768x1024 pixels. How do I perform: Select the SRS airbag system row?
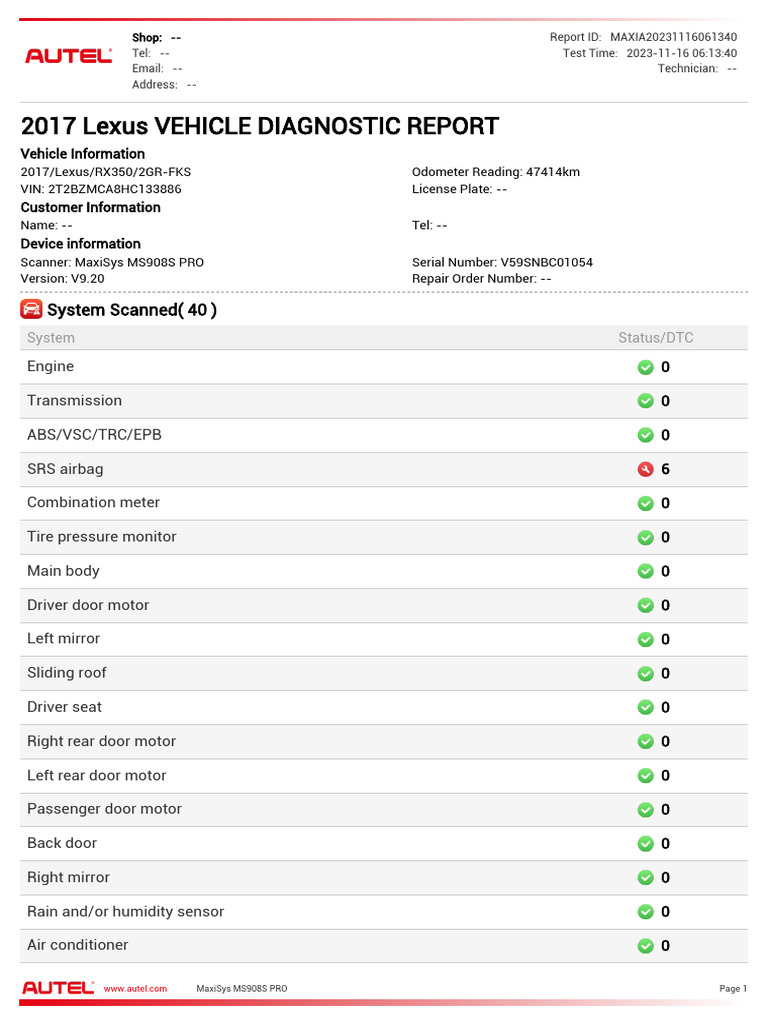pyautogui.click(x=383, y=469)
